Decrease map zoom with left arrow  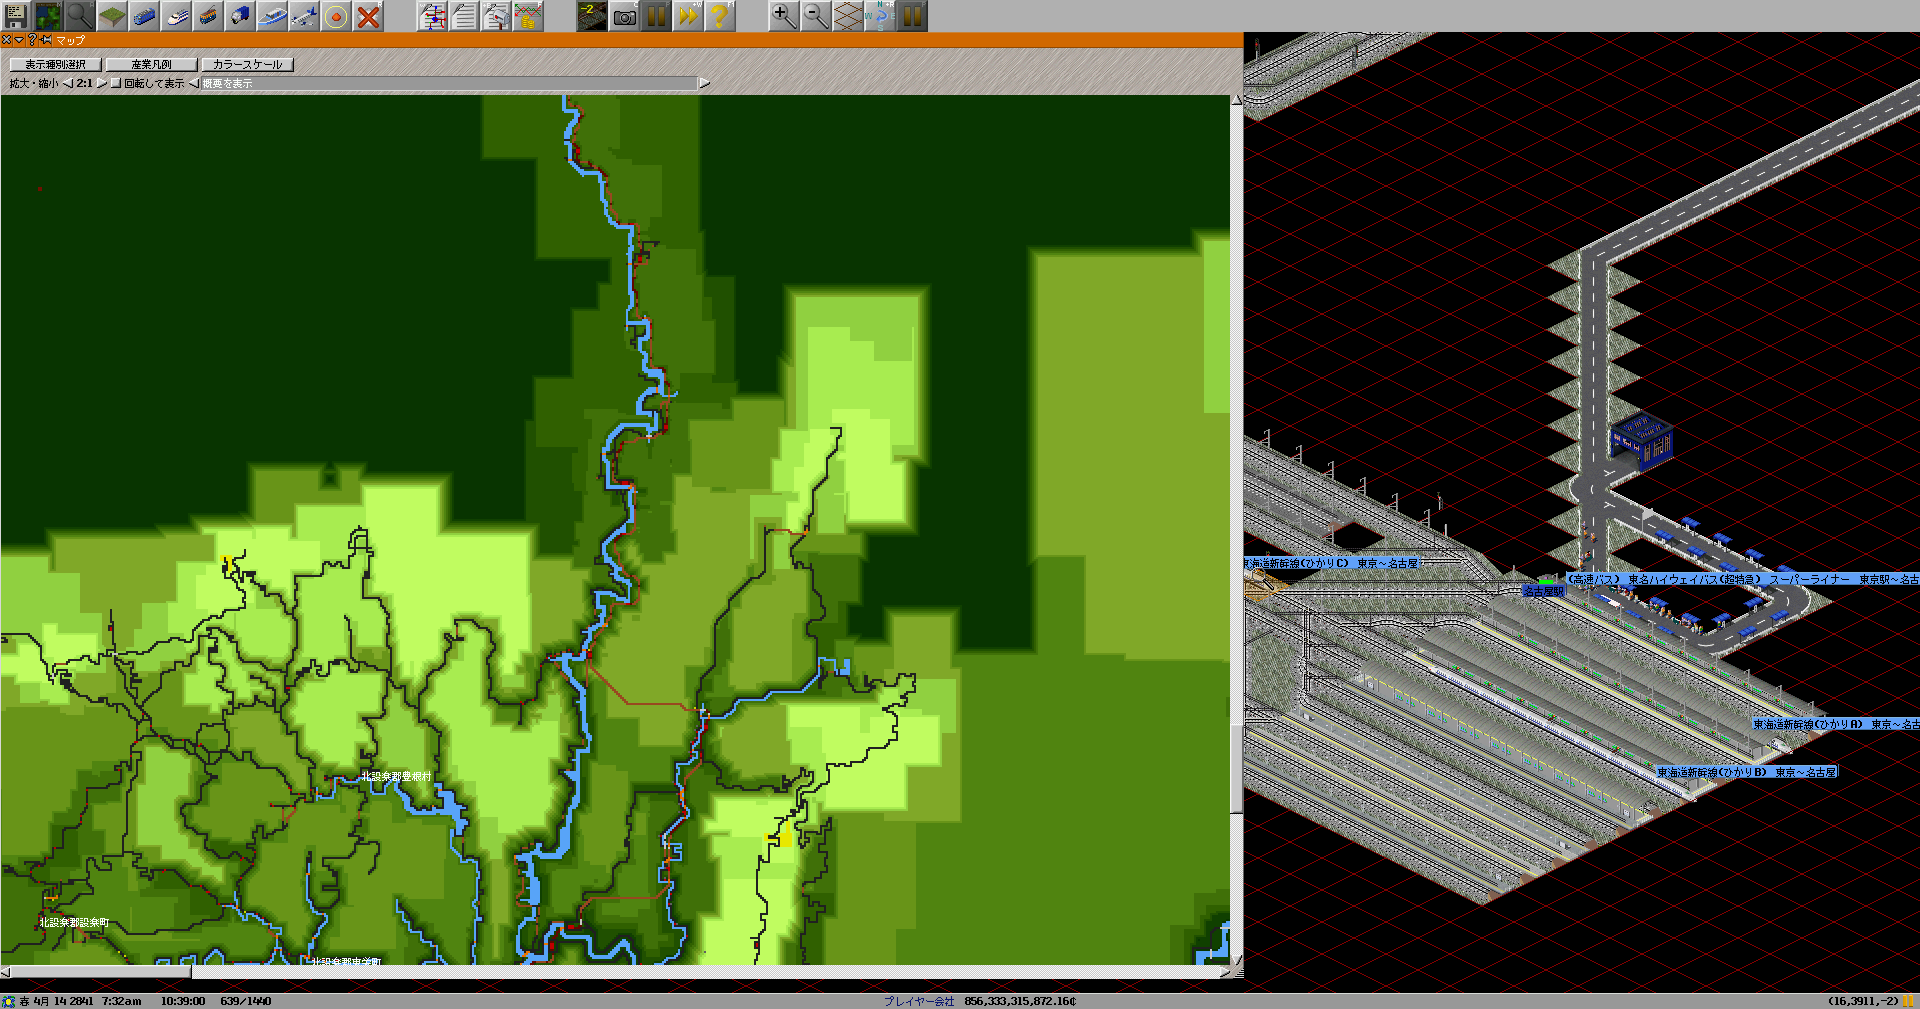tap(68, 83)
